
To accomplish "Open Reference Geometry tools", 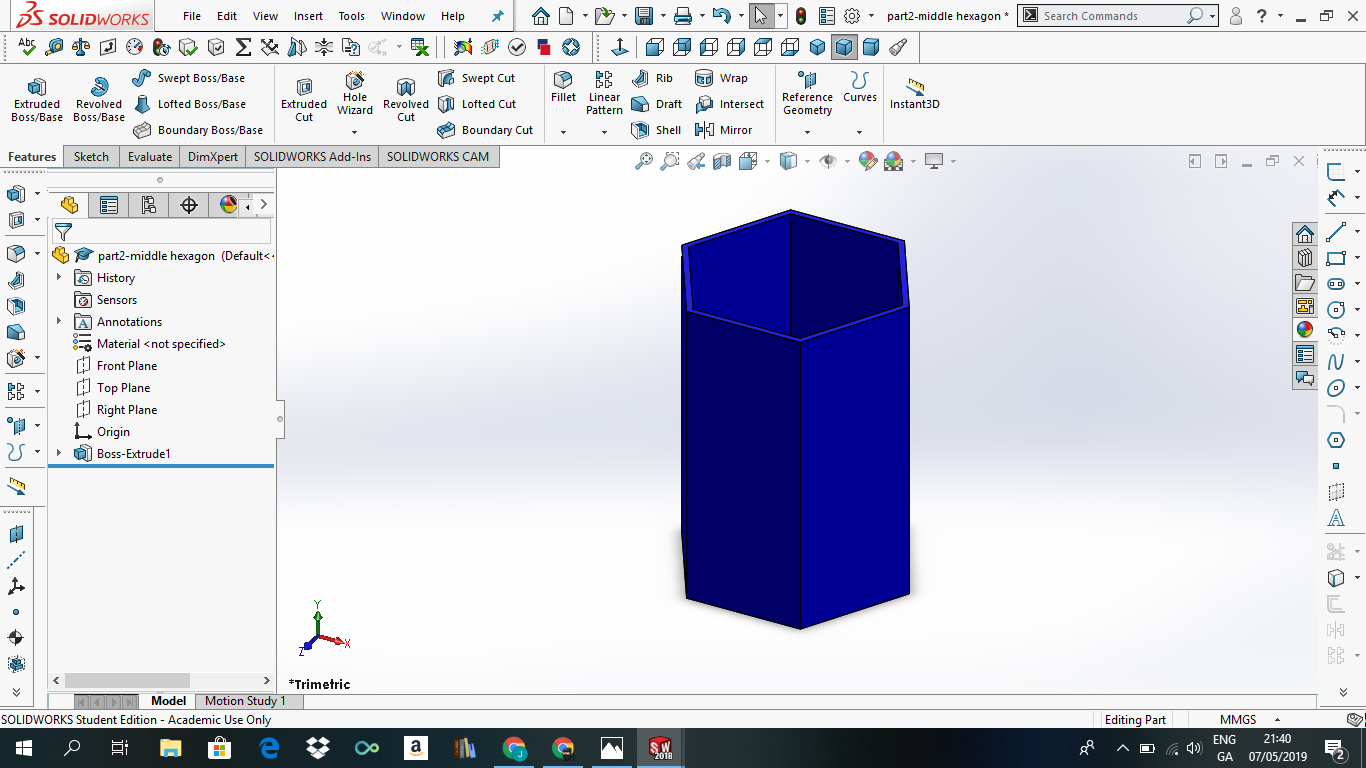I will pyautogui.click(x=807, y=93).
